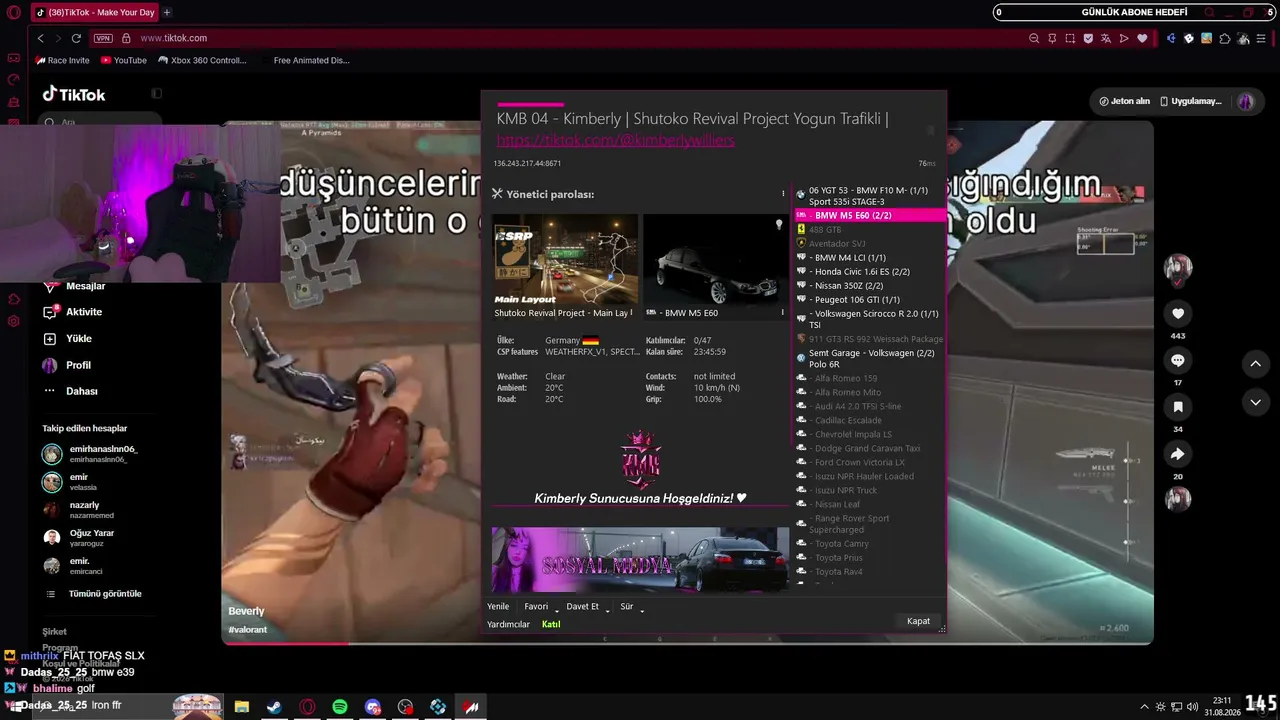Select the Volkswagen Scirocco R 2.0 entry
This screenshot has height=720, width=1280.
869,319
